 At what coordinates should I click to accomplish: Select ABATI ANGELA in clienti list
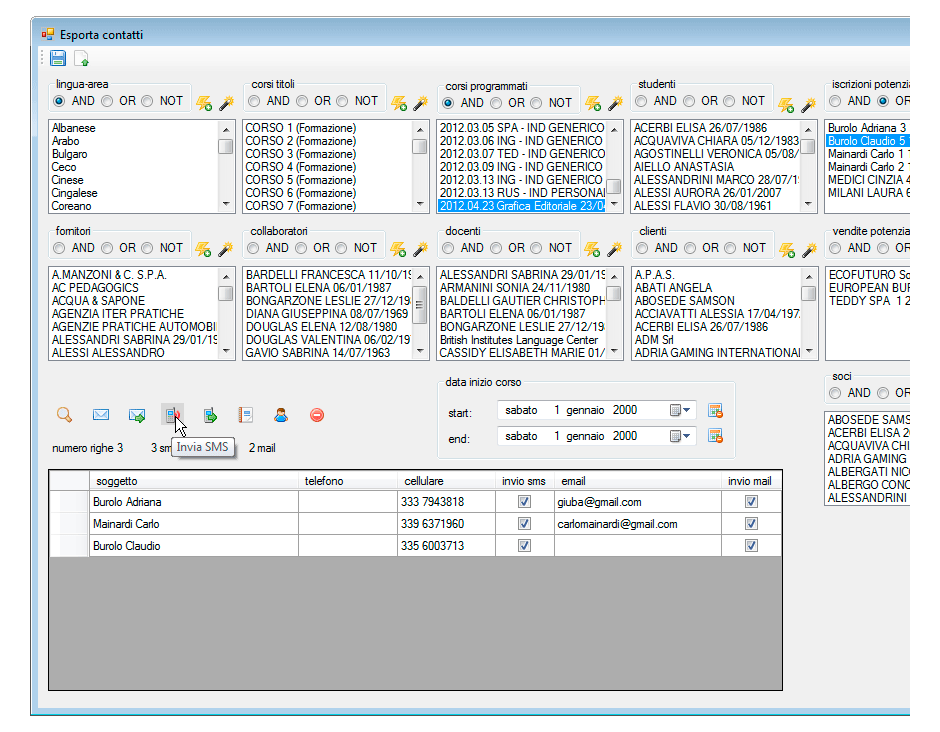point(717,288)
